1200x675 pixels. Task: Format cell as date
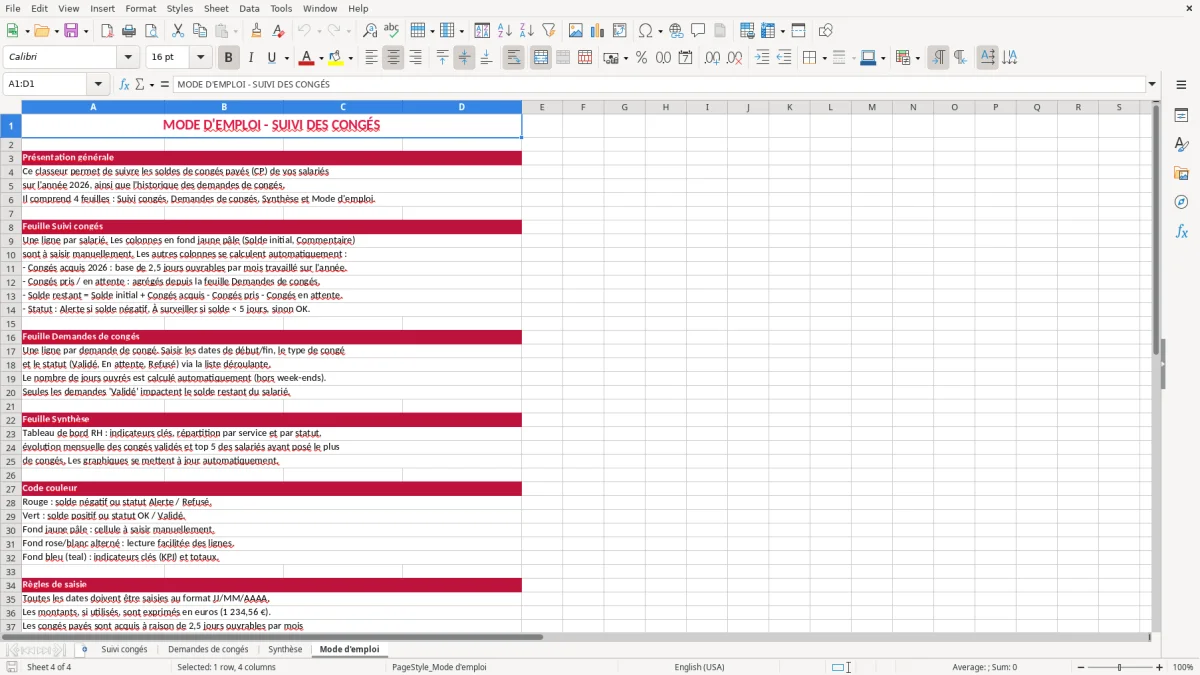685,58
